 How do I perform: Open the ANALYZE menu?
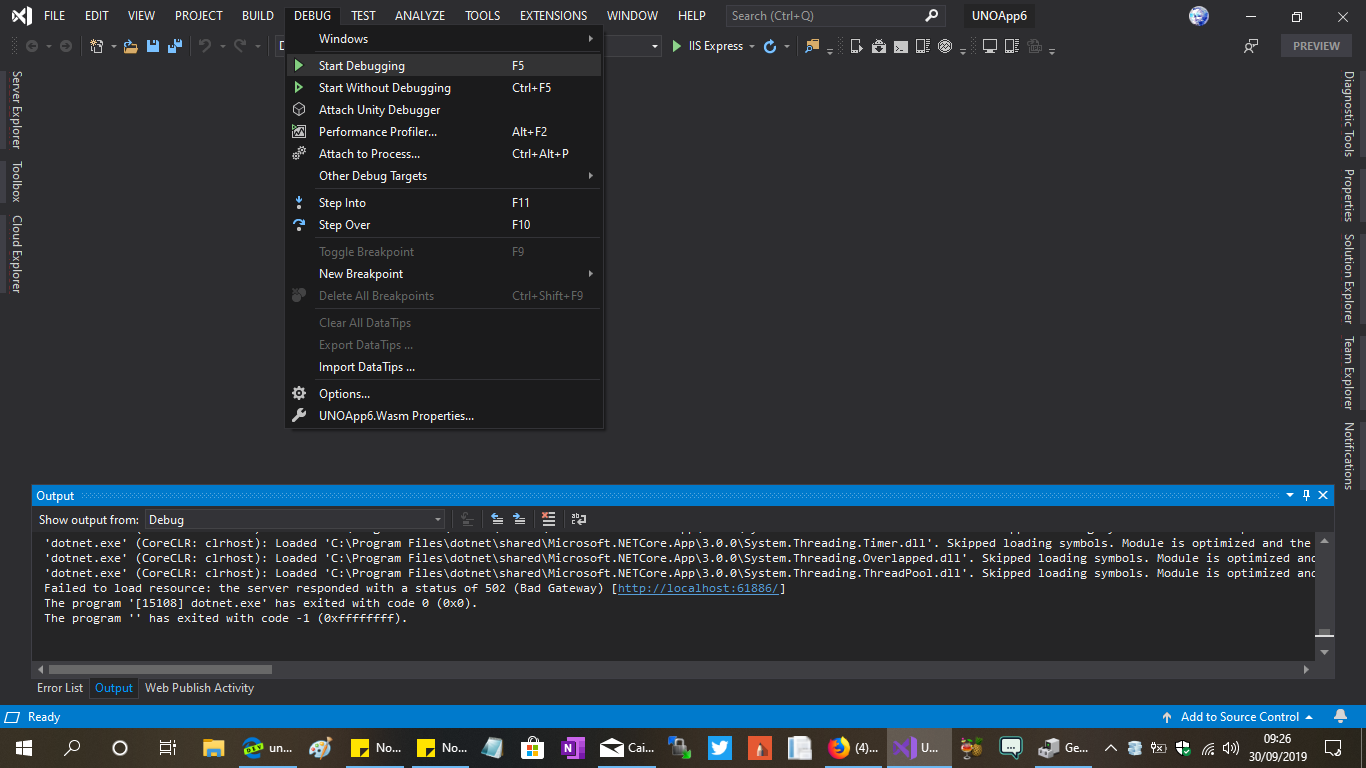[420, 16]
